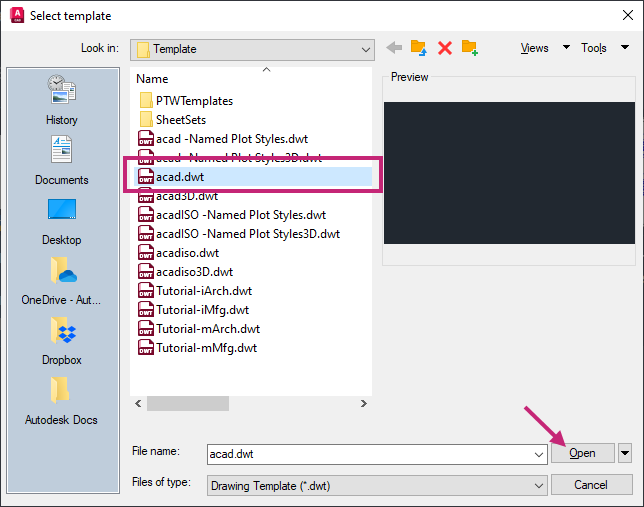Select acad.dwt template file
The height and width of the screenshot is (507, 644).
click(253, 177)
